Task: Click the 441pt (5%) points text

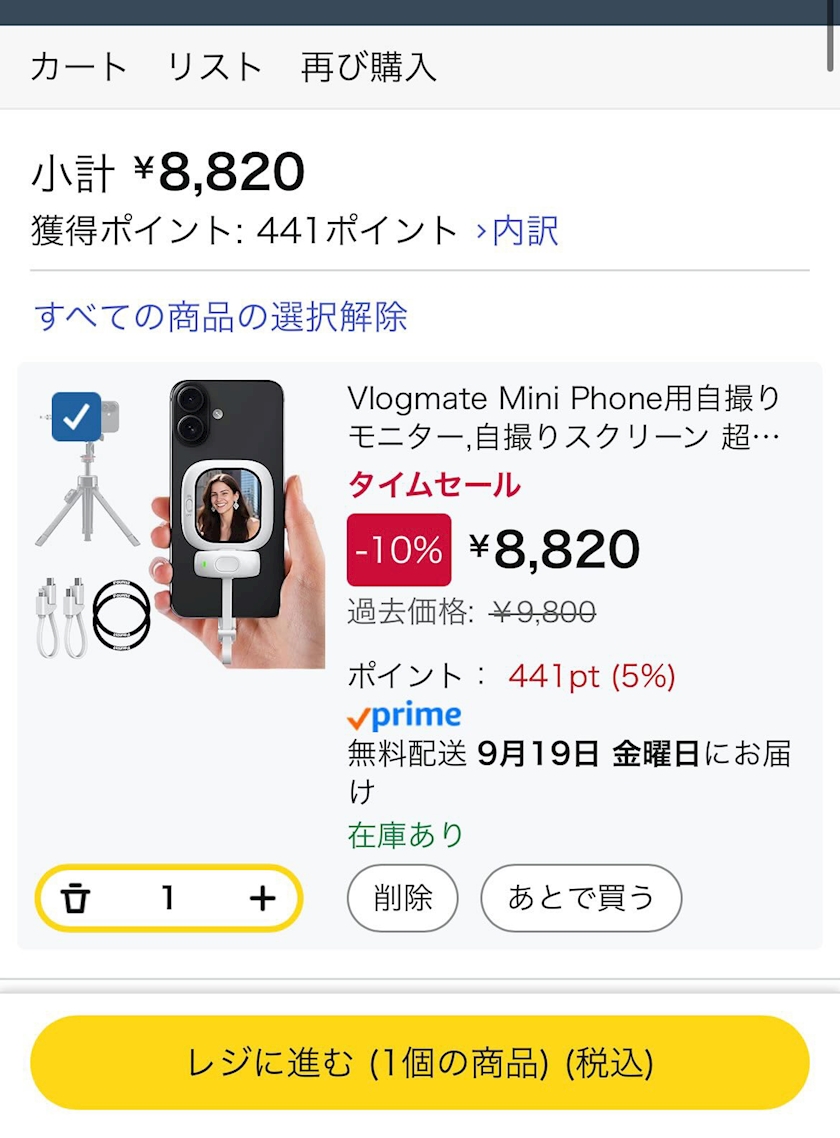Action: click(x=592, y=676)
